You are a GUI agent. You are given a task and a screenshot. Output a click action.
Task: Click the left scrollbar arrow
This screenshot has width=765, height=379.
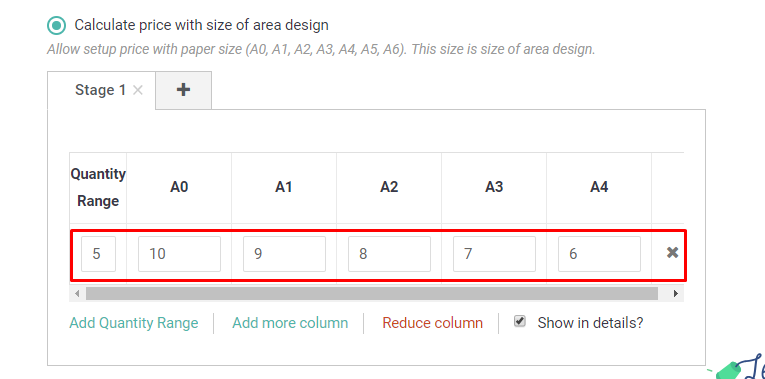click(77, 294)
